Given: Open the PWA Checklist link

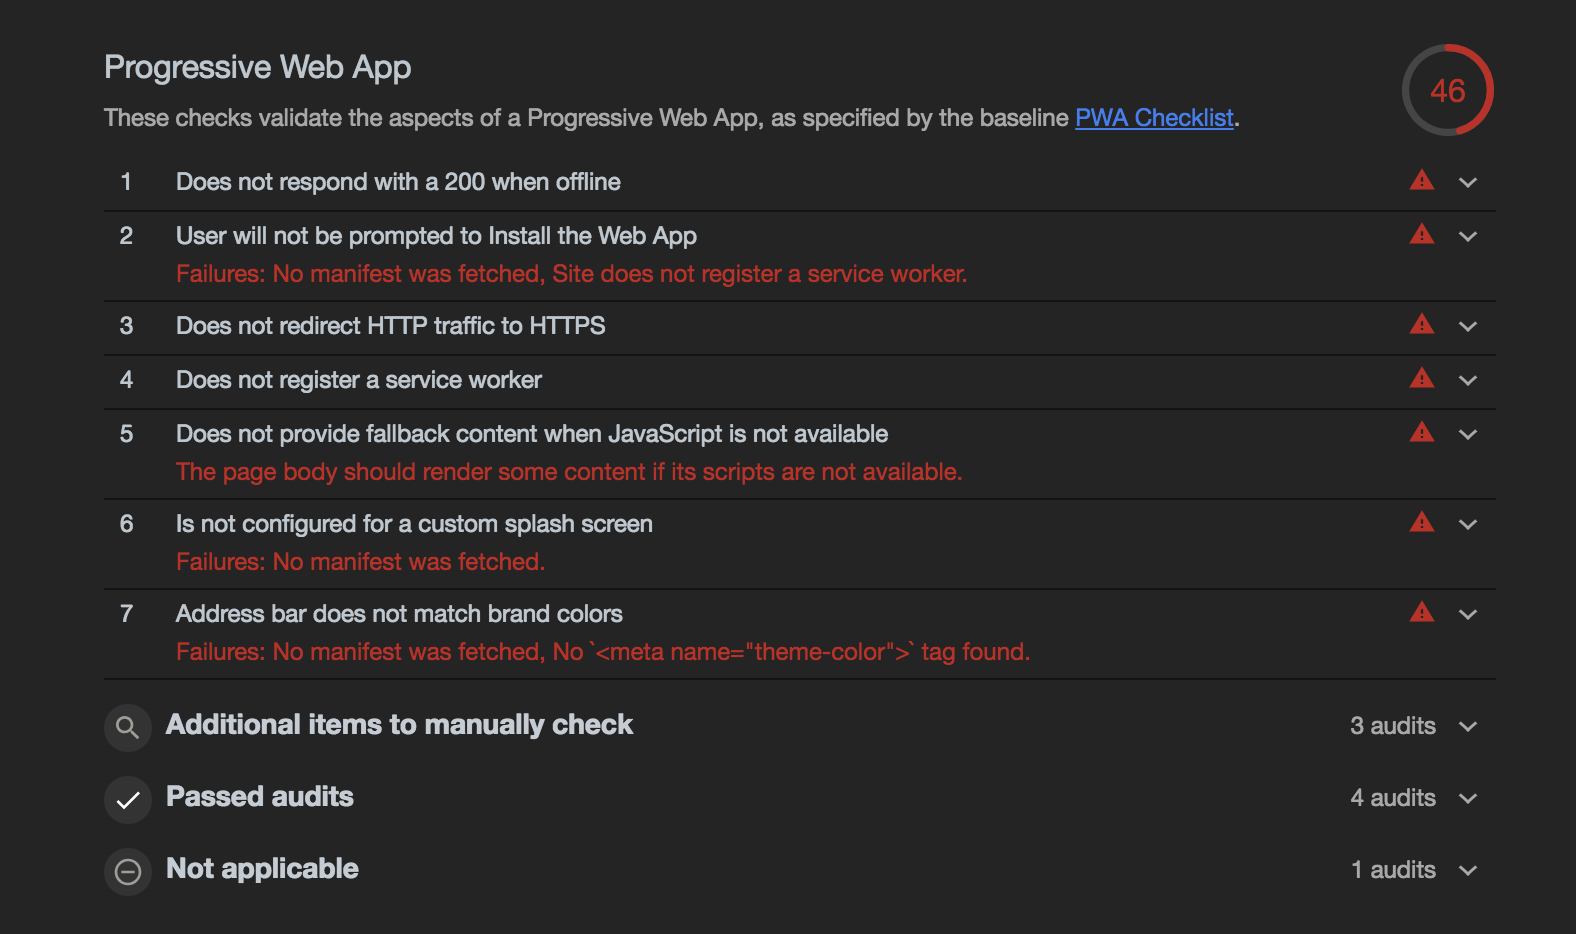Looking at the screenshot, I should (1154, 118).
